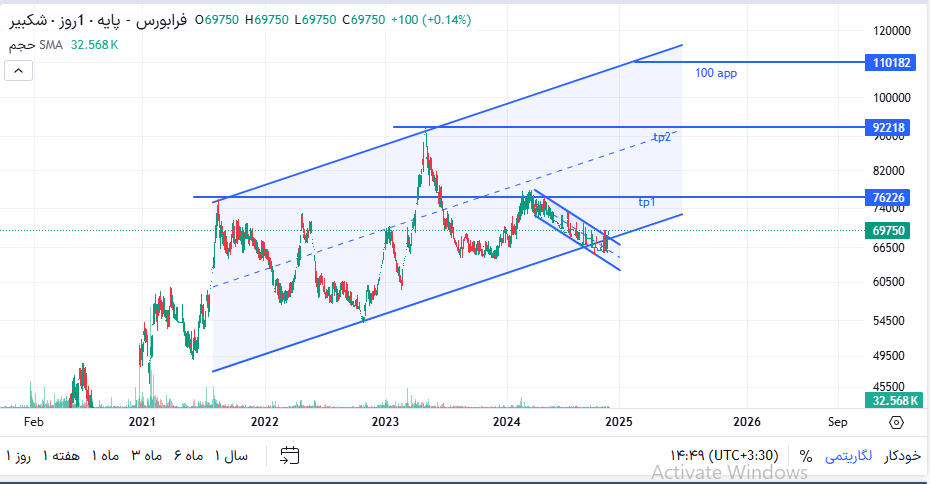Select the tp2 annotation label
The image size is (930, 484).
pyautogui.click(x=662, y=137)
